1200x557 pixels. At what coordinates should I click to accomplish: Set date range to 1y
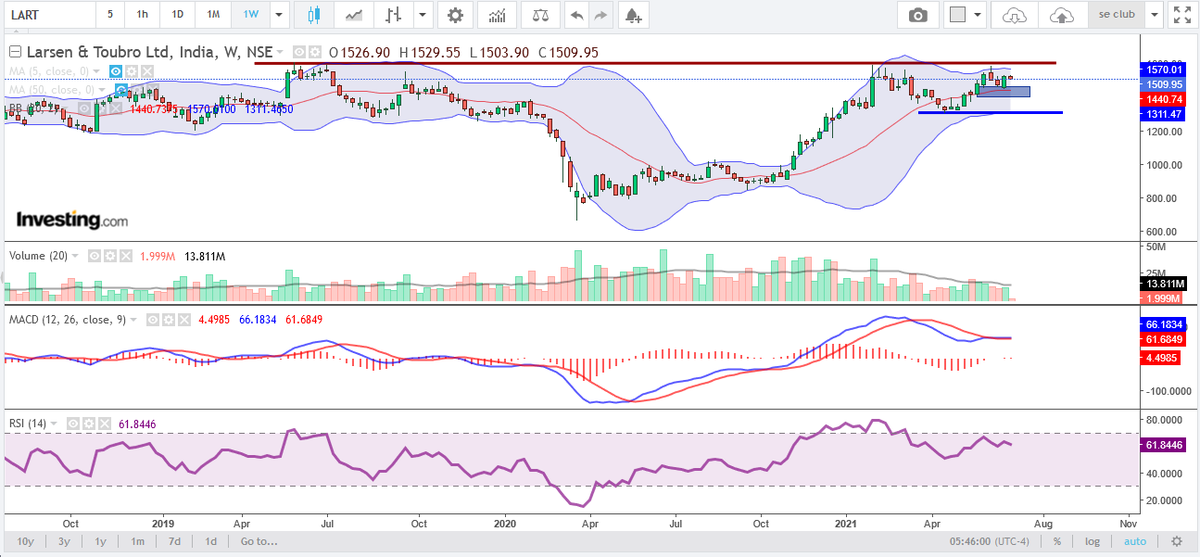pyautogui.click(x=100, y=541)
